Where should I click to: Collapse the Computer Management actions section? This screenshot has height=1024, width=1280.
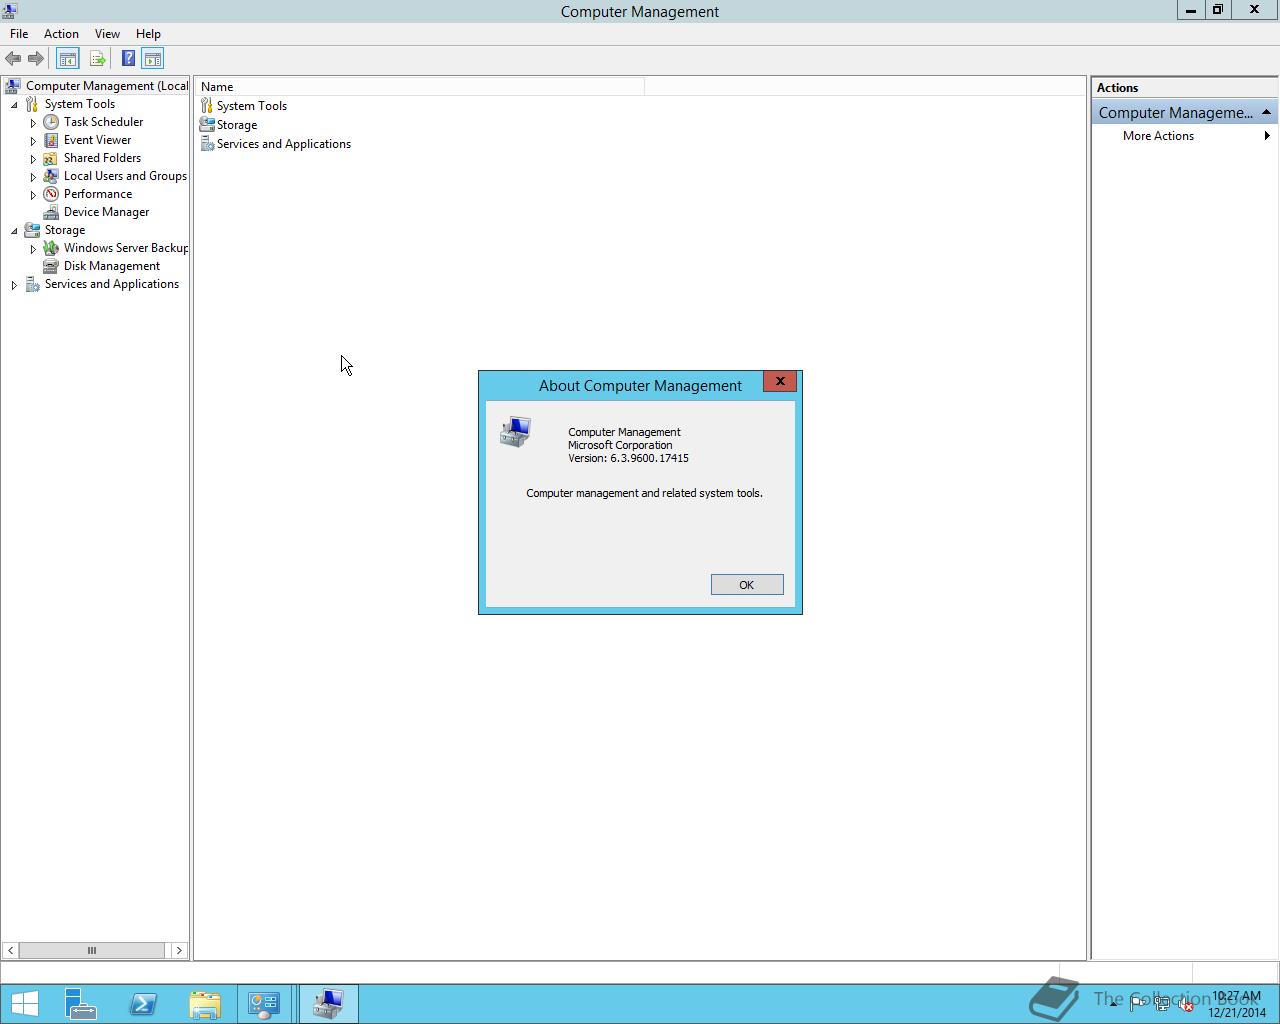coord(1266,112)
